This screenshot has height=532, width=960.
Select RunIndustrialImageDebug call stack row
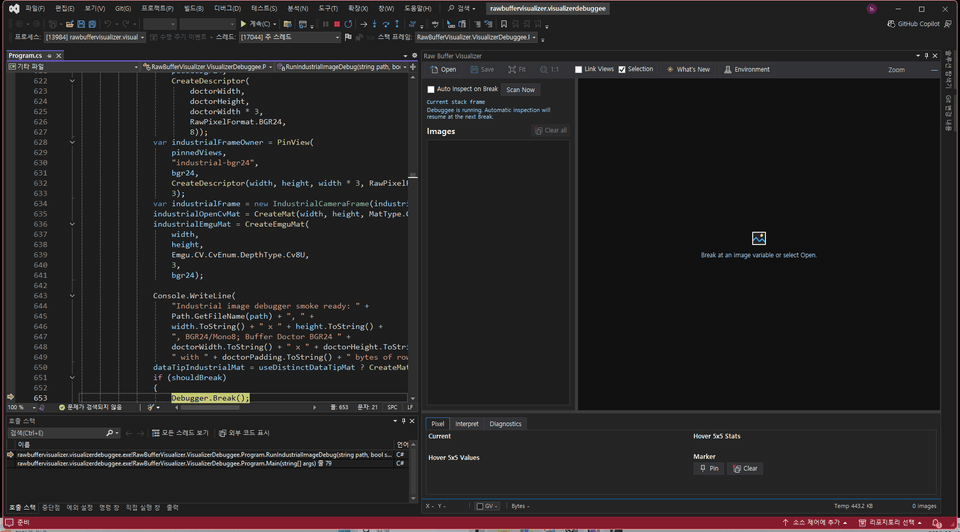206,455
